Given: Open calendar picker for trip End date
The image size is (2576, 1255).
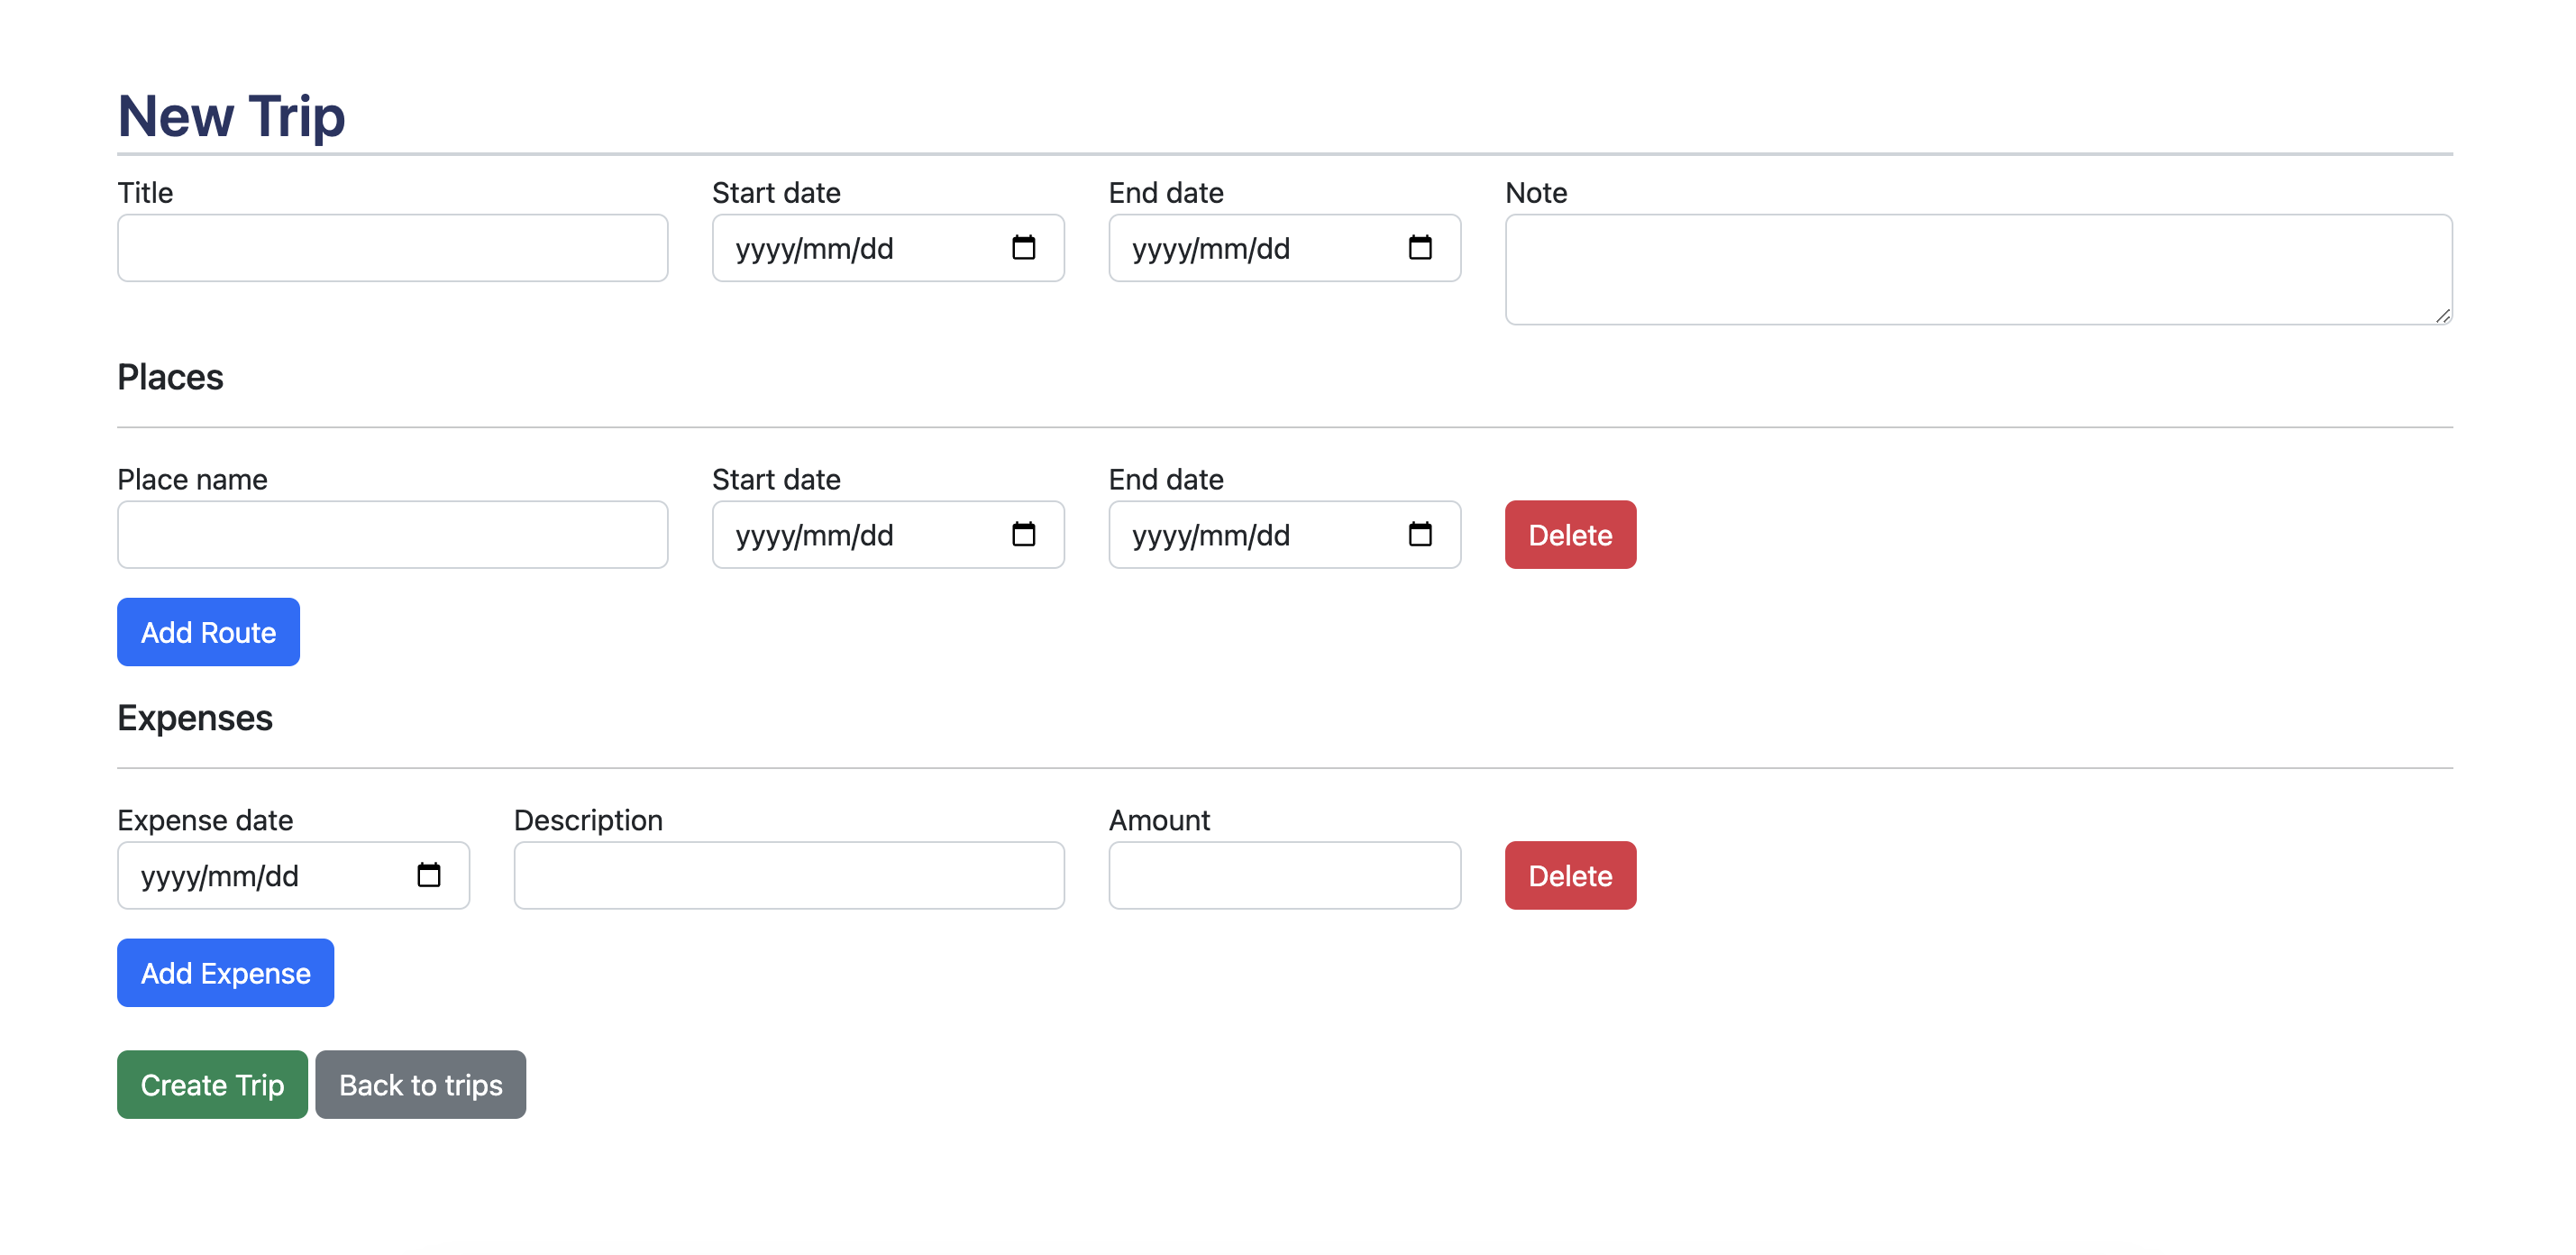Looking at the screenshot, I should click(1419, 247).
